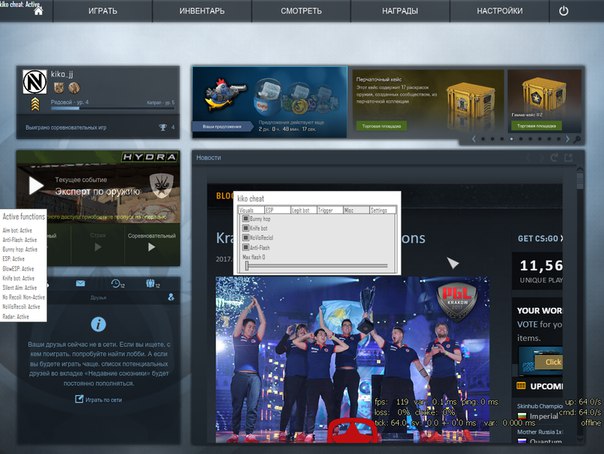This screenshot has height=454, width=604.
Task: Adjust the Max flash slider
Action: coord(318,266)
